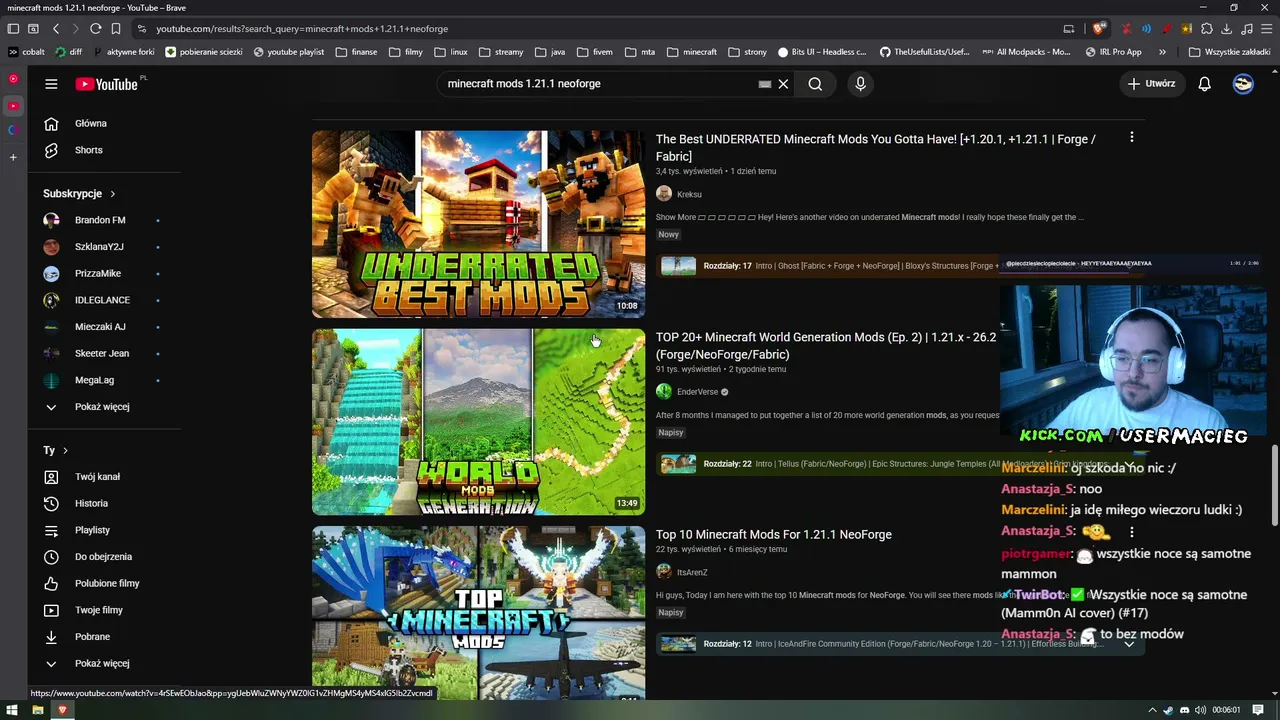The width and height of the screenshot is (1280, 720).
Task: Open Rozdziały: 17 chapters of Underrated Mods video
Action: click(727, 266)
